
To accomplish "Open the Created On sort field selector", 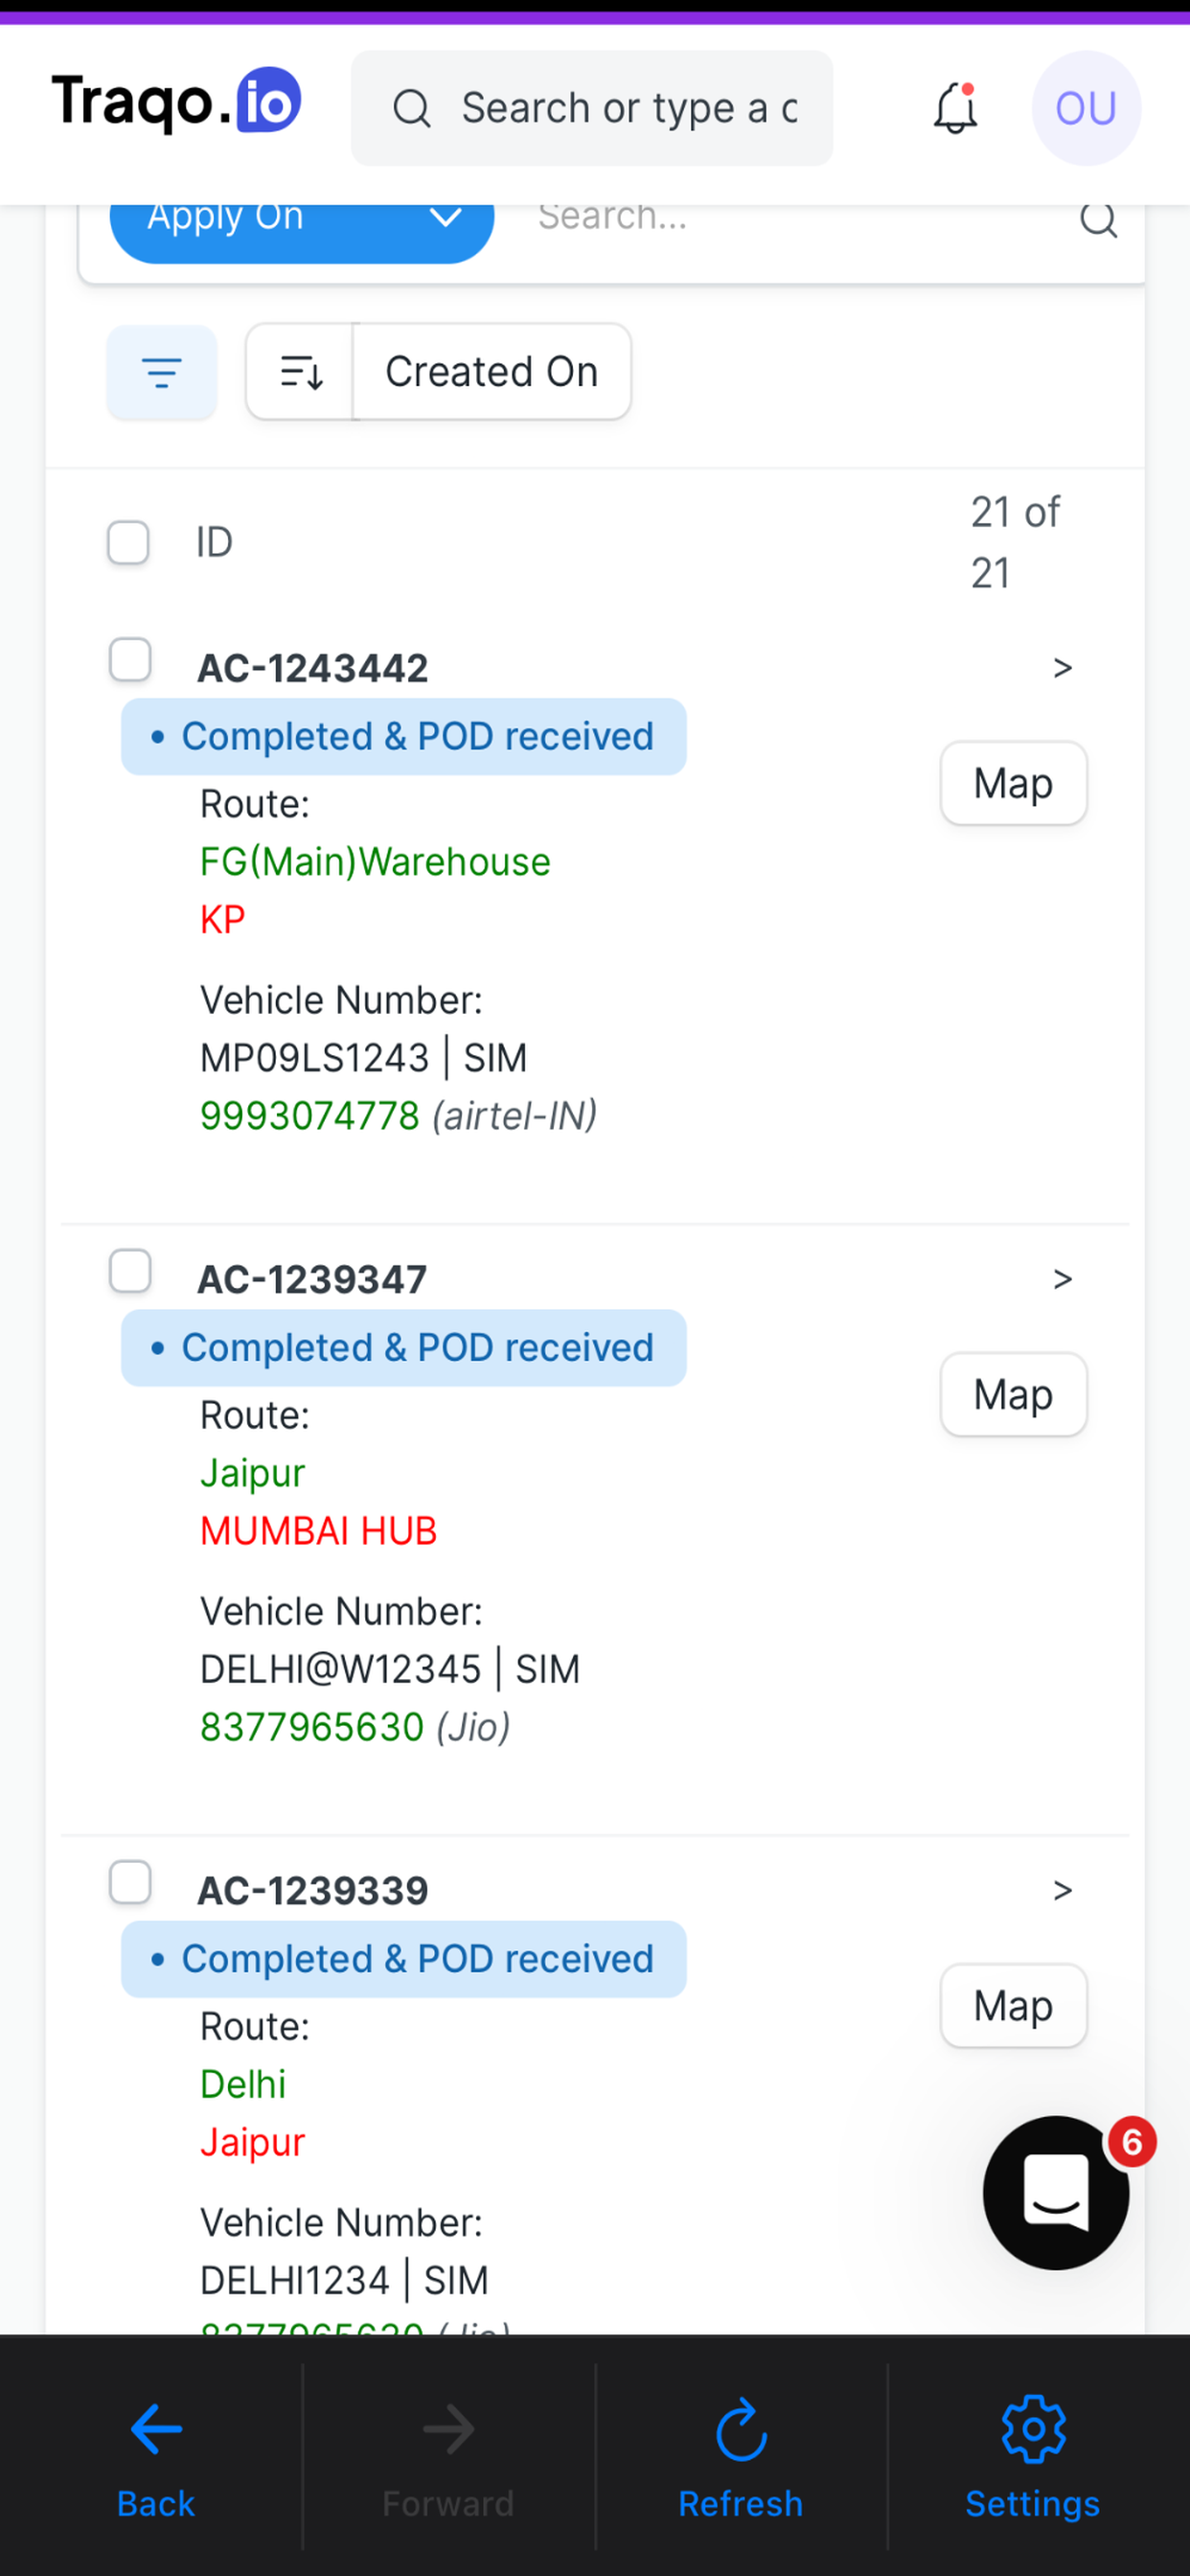I will pyautogui.click(x=492, y=372).
